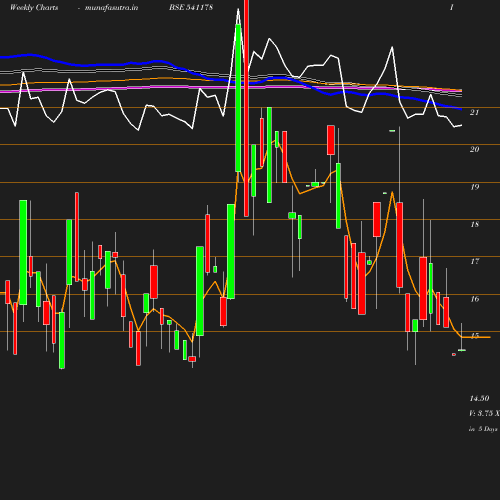Image resolution: width=500 pixels, height=500 pixels.
Task: Click the price axis label 19
Action: tap(475, 187)
